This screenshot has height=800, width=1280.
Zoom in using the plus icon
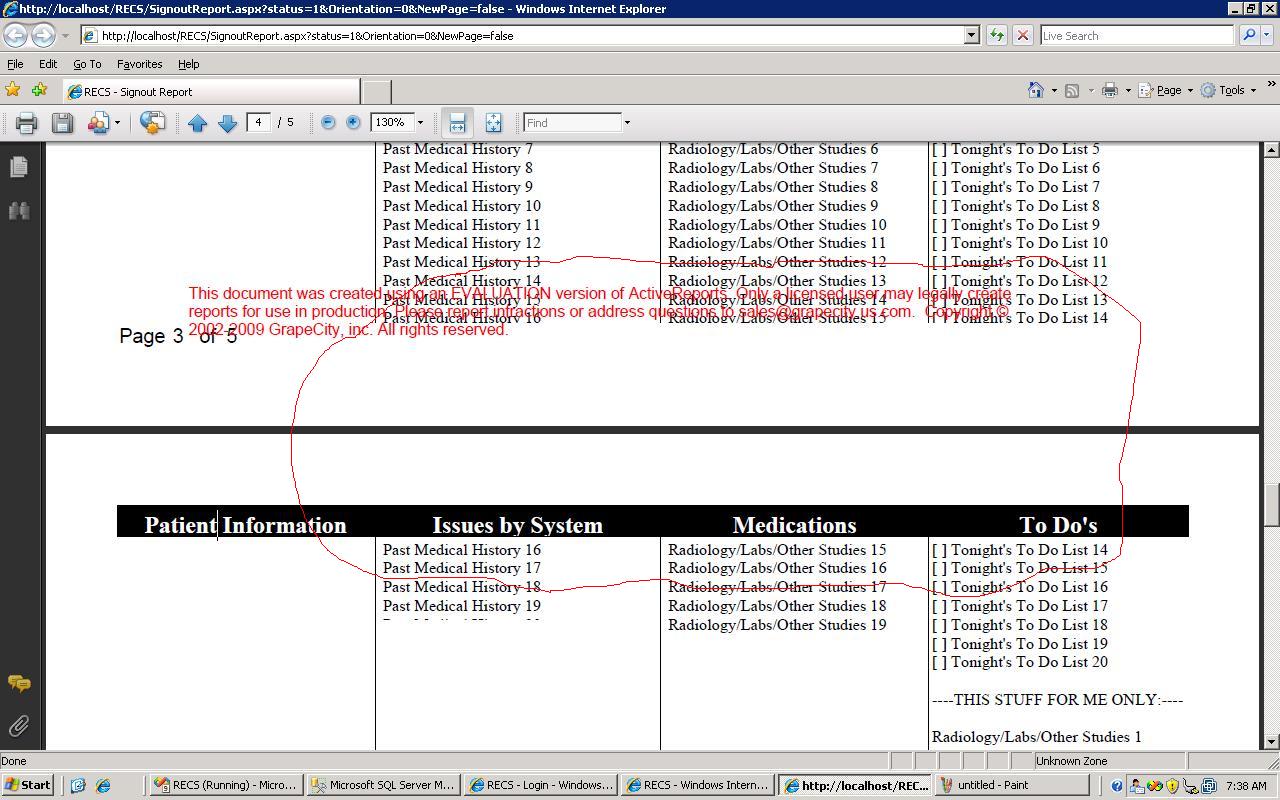[x=353, y=122]
